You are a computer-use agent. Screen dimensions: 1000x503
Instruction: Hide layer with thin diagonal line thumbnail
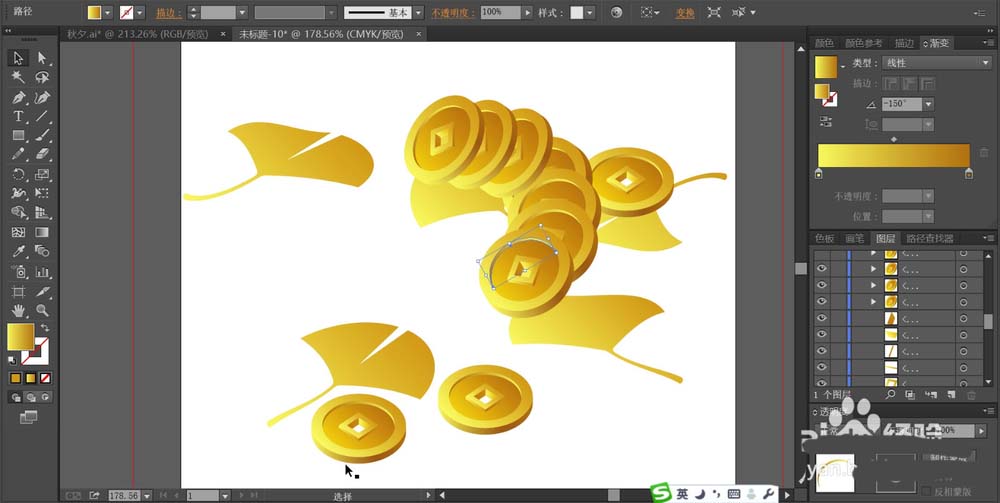click(822, 351)
